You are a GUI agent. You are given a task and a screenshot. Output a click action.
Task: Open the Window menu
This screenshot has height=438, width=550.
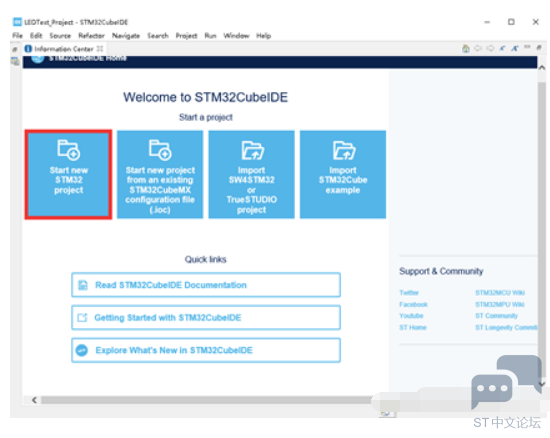[x=236, y=35]
